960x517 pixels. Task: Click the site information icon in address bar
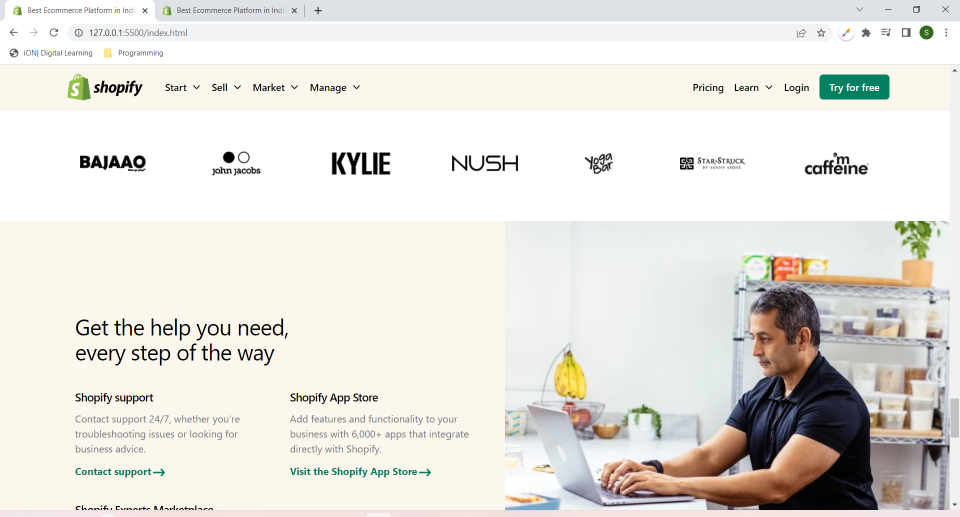click(x=78, y=32)
